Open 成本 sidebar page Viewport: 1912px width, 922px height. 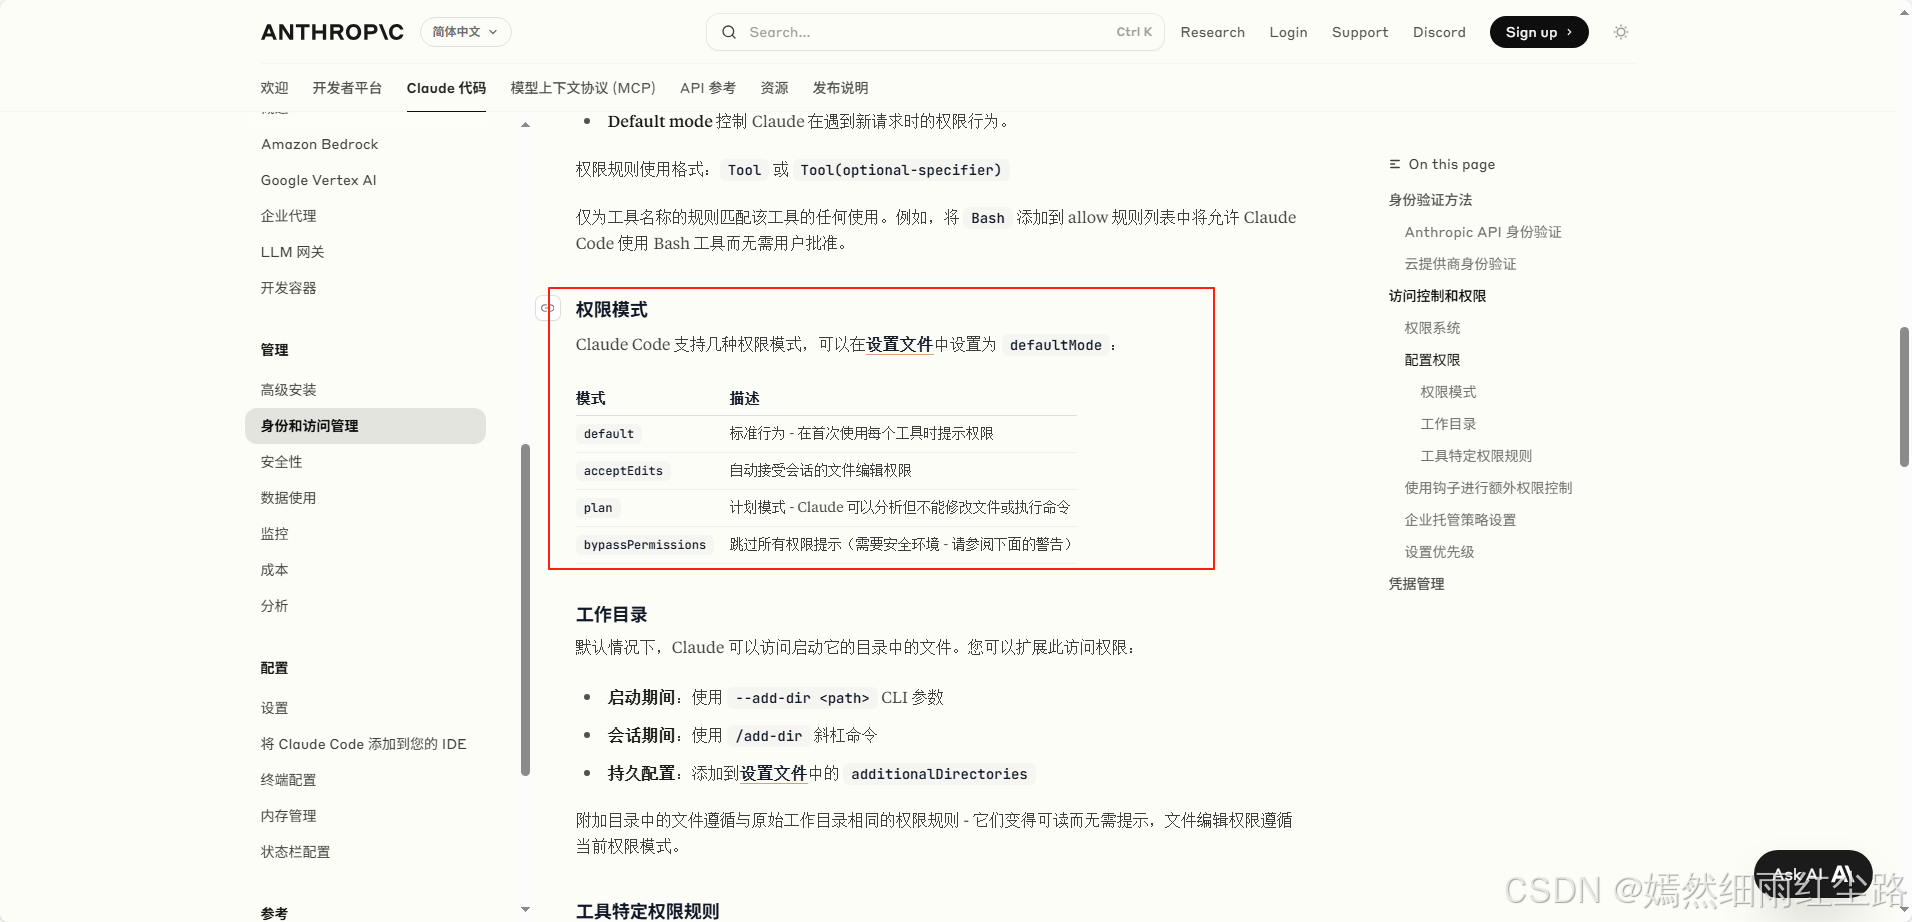[x=274, y=570]
